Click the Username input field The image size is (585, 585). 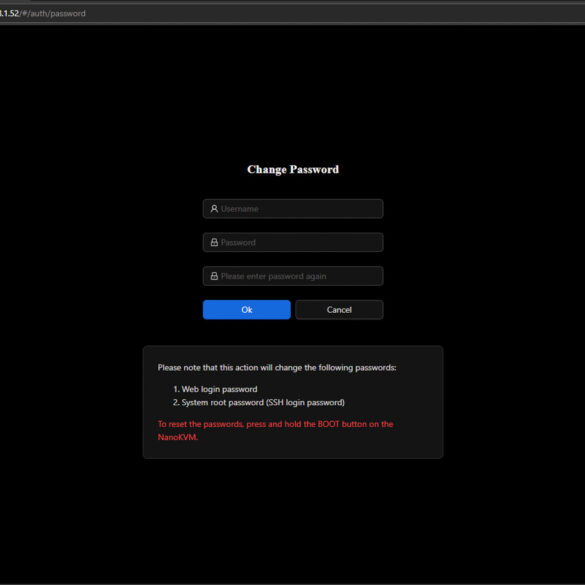293,209
